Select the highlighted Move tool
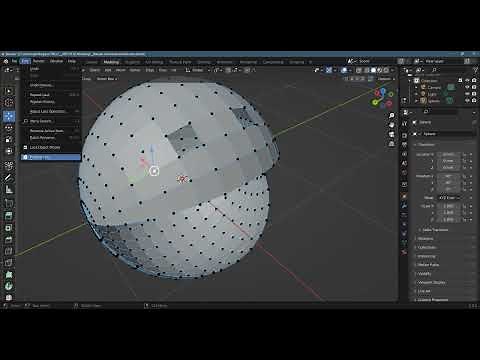 click(9, 116)
